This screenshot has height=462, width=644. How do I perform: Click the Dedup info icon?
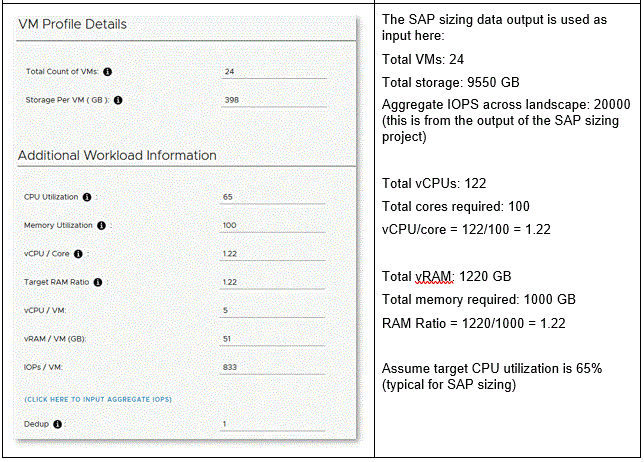(x=57, y=424)
